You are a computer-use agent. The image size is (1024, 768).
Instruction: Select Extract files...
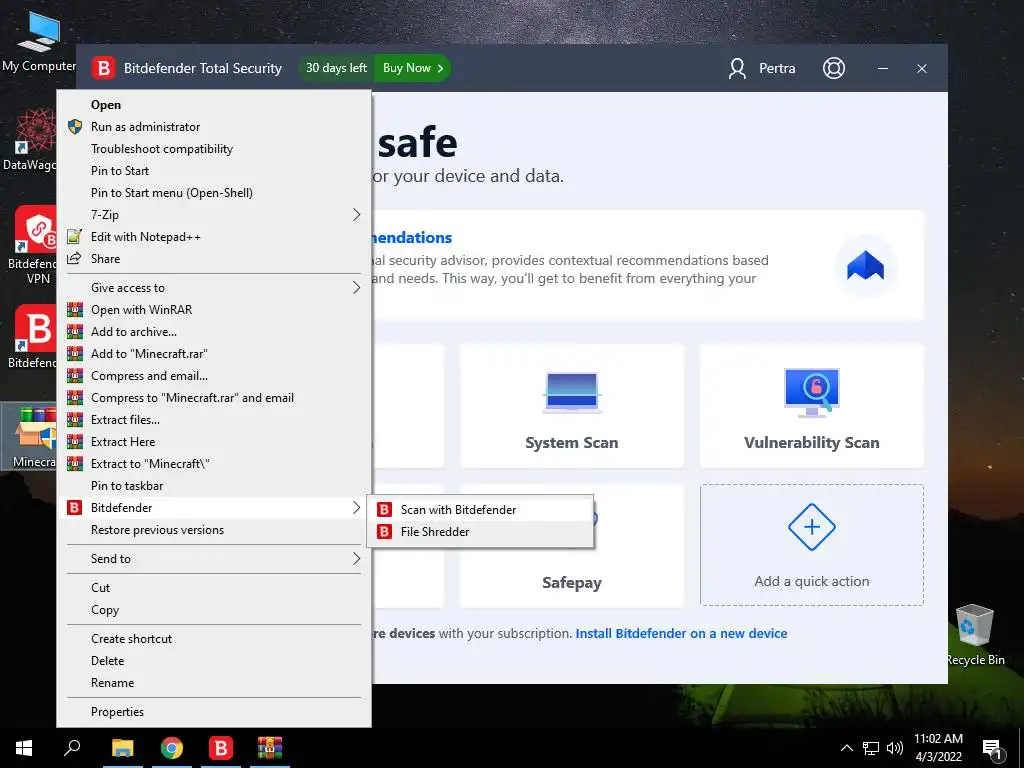click(x=214, y=420)
